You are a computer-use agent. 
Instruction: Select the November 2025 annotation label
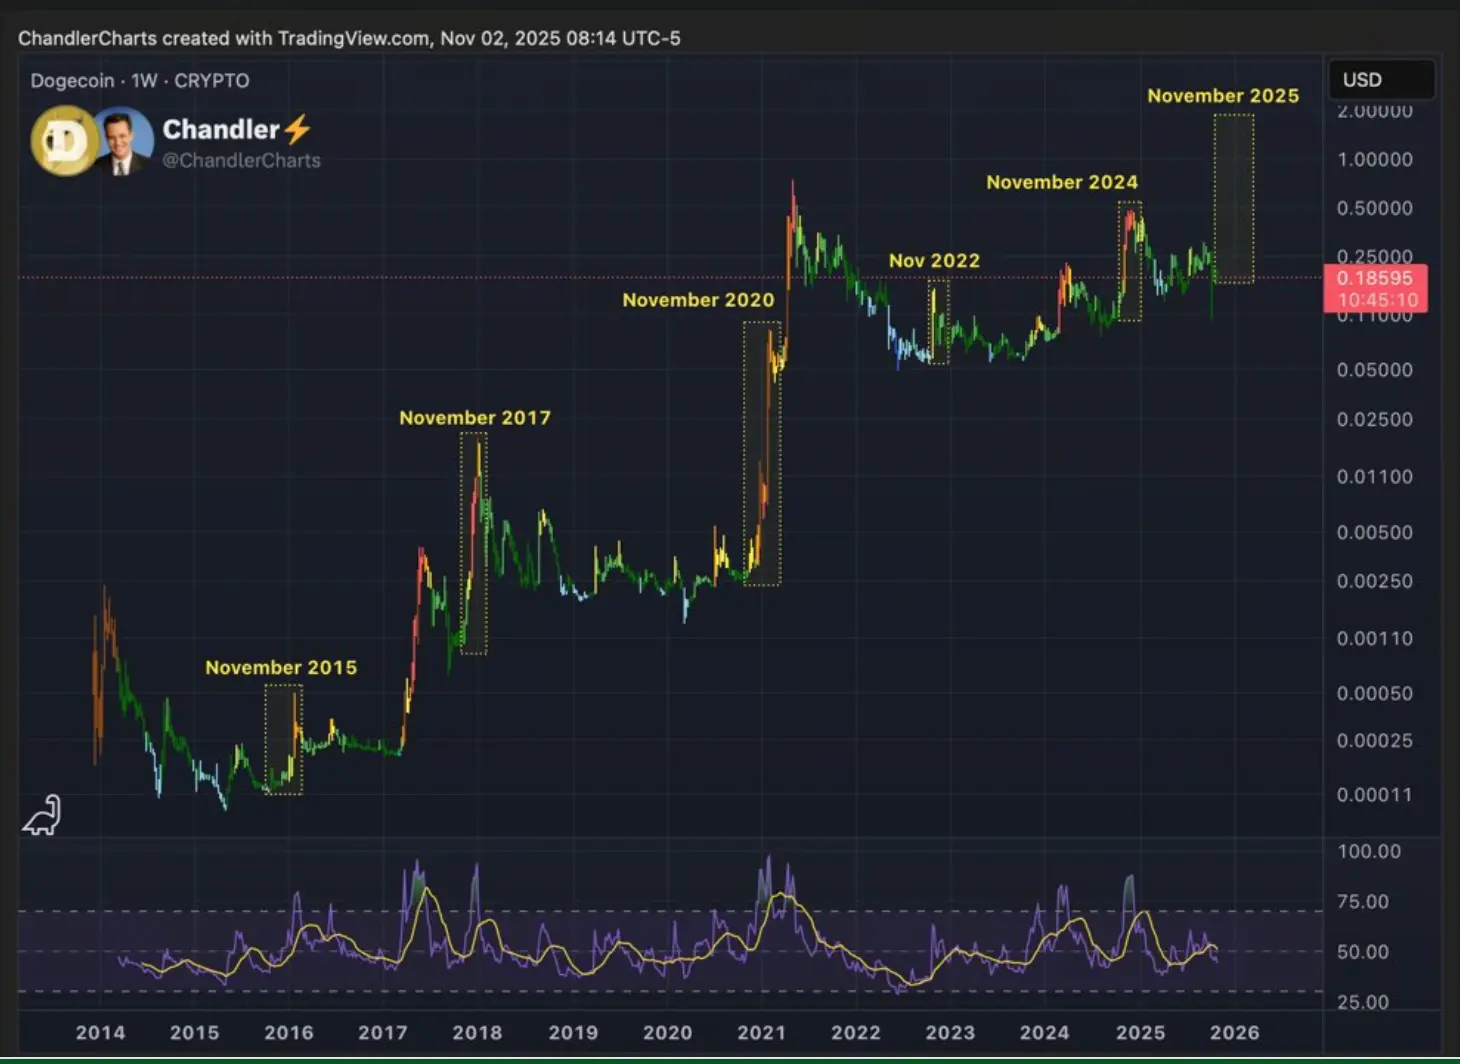tap(1223, 95)
